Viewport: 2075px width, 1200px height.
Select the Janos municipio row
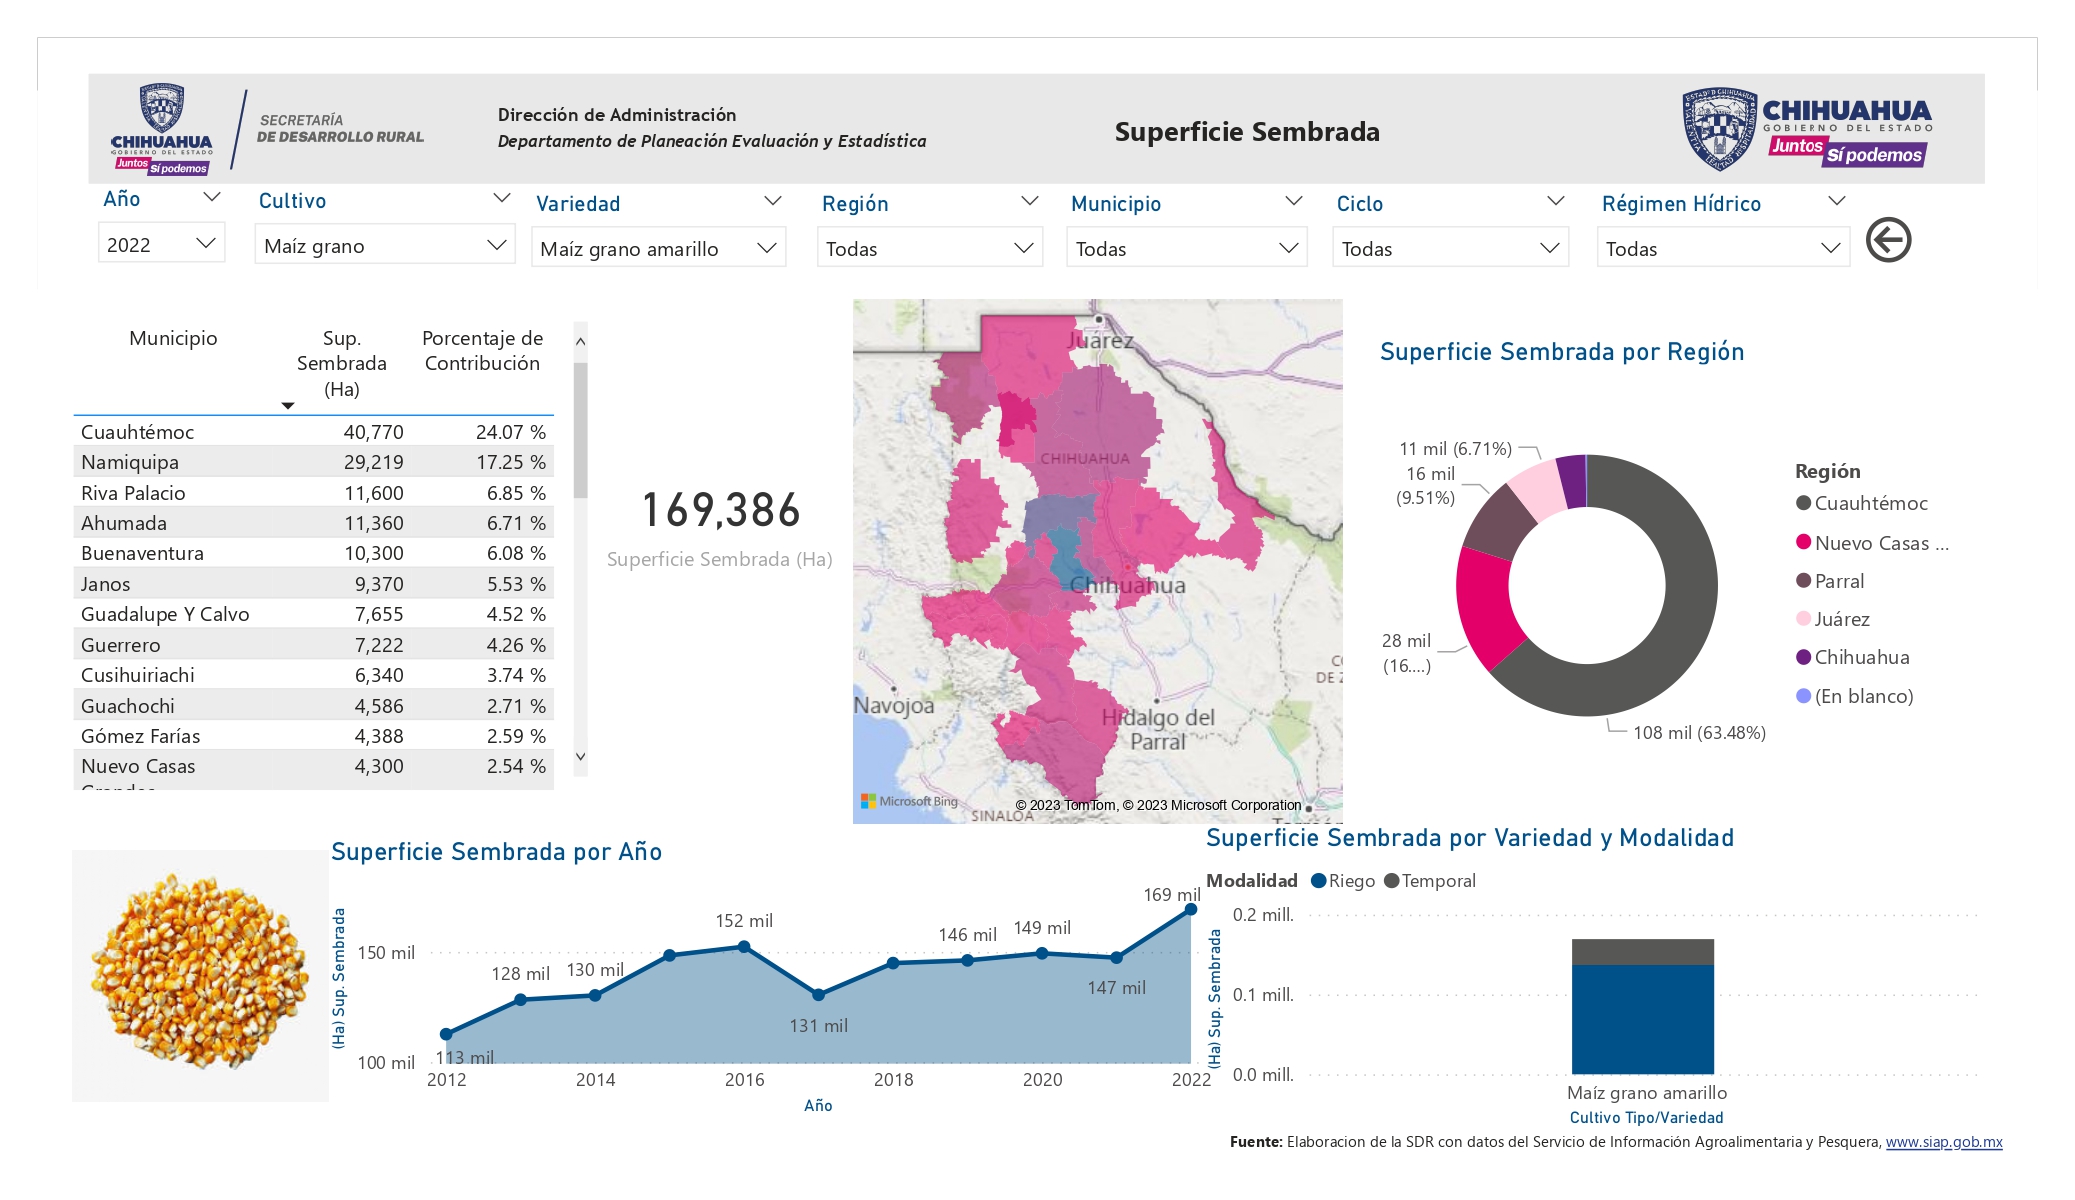pyautogui.click(x=313, y=584)
